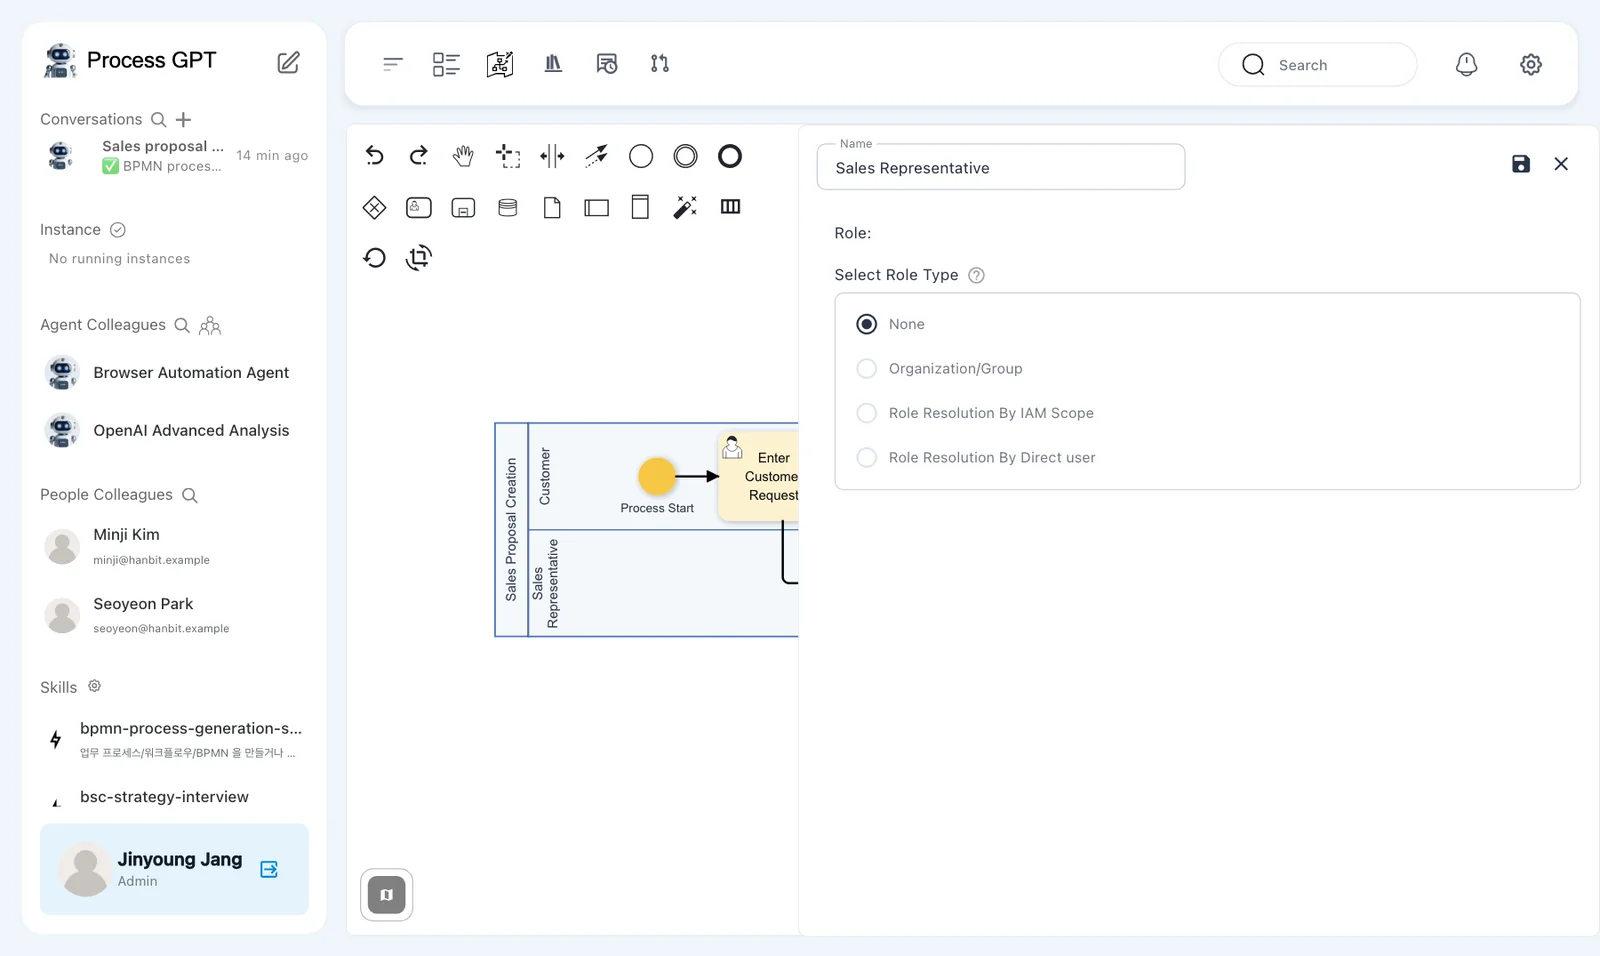Screen dimensions: 1600x956
Task: Add a gateway diamond shape
Action: [x=374, y=207]
